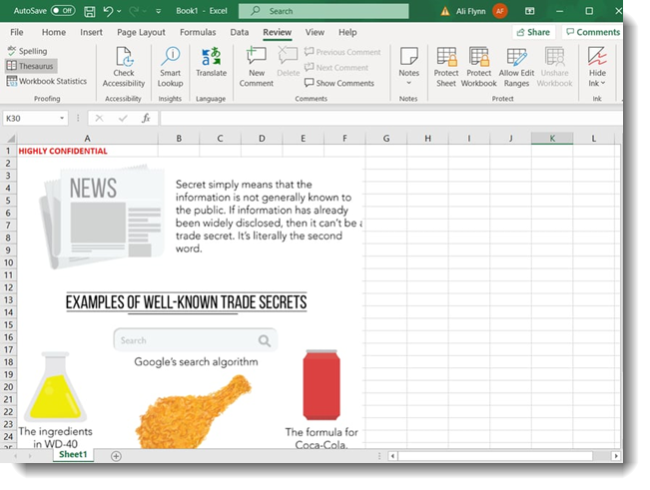The height and width of the screenshot is (490, 650).
Task: Insert a New Comment
Action: (256, 65)
